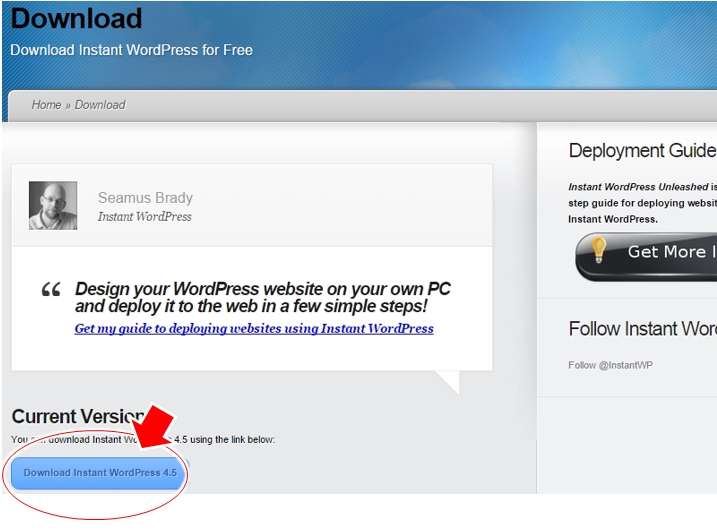Click the Get More Info black button
This screenshot has height=532, width=717.
pos(646,256)
